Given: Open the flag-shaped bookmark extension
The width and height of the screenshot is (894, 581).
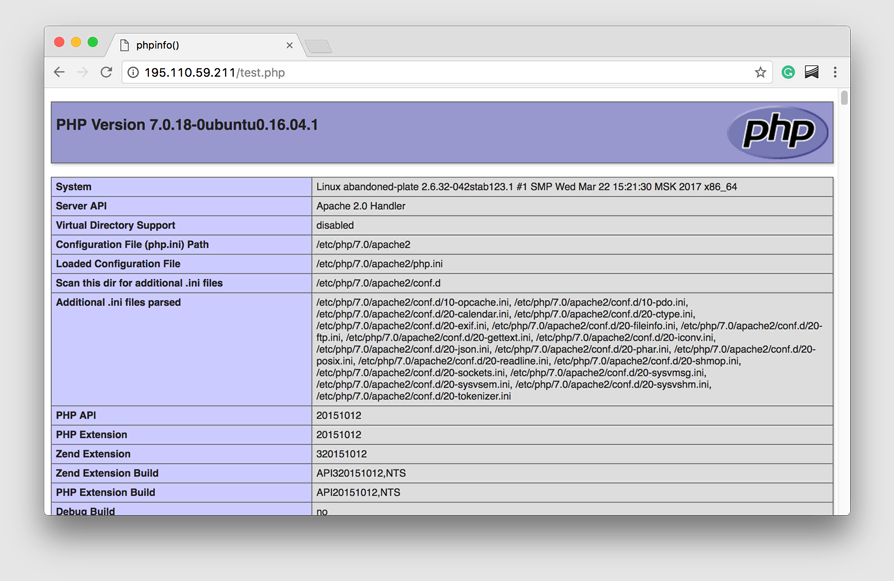Looking at the screenshot, I should [812, 72].
